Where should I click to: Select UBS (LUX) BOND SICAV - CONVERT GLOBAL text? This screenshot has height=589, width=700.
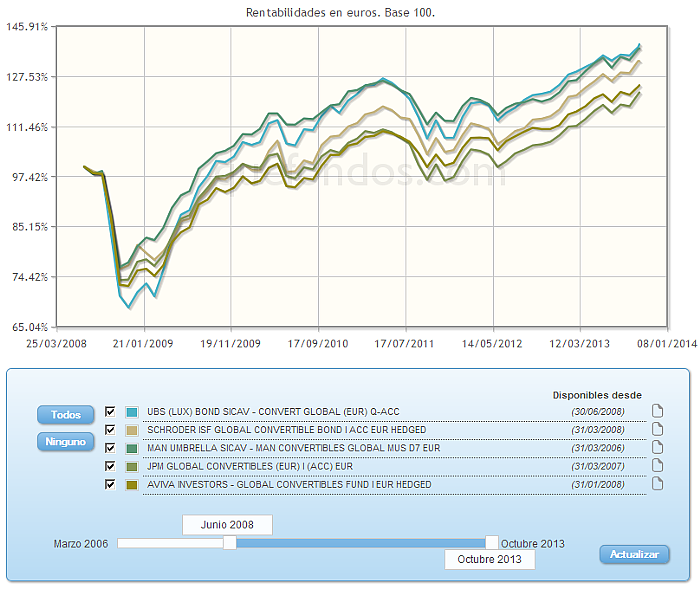(x=273, y=412)
